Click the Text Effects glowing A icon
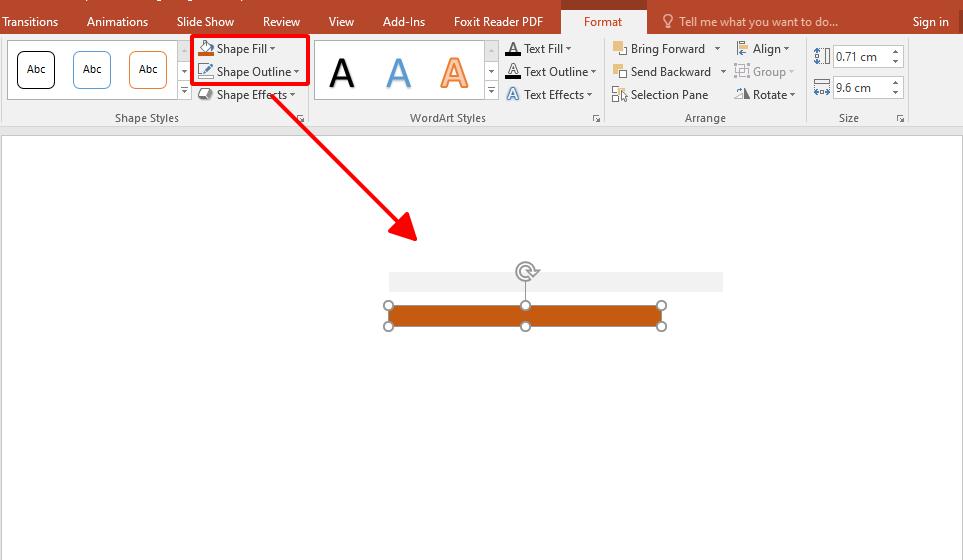Image resolution: width=963 pixels, height=560 pixels. 513,94
